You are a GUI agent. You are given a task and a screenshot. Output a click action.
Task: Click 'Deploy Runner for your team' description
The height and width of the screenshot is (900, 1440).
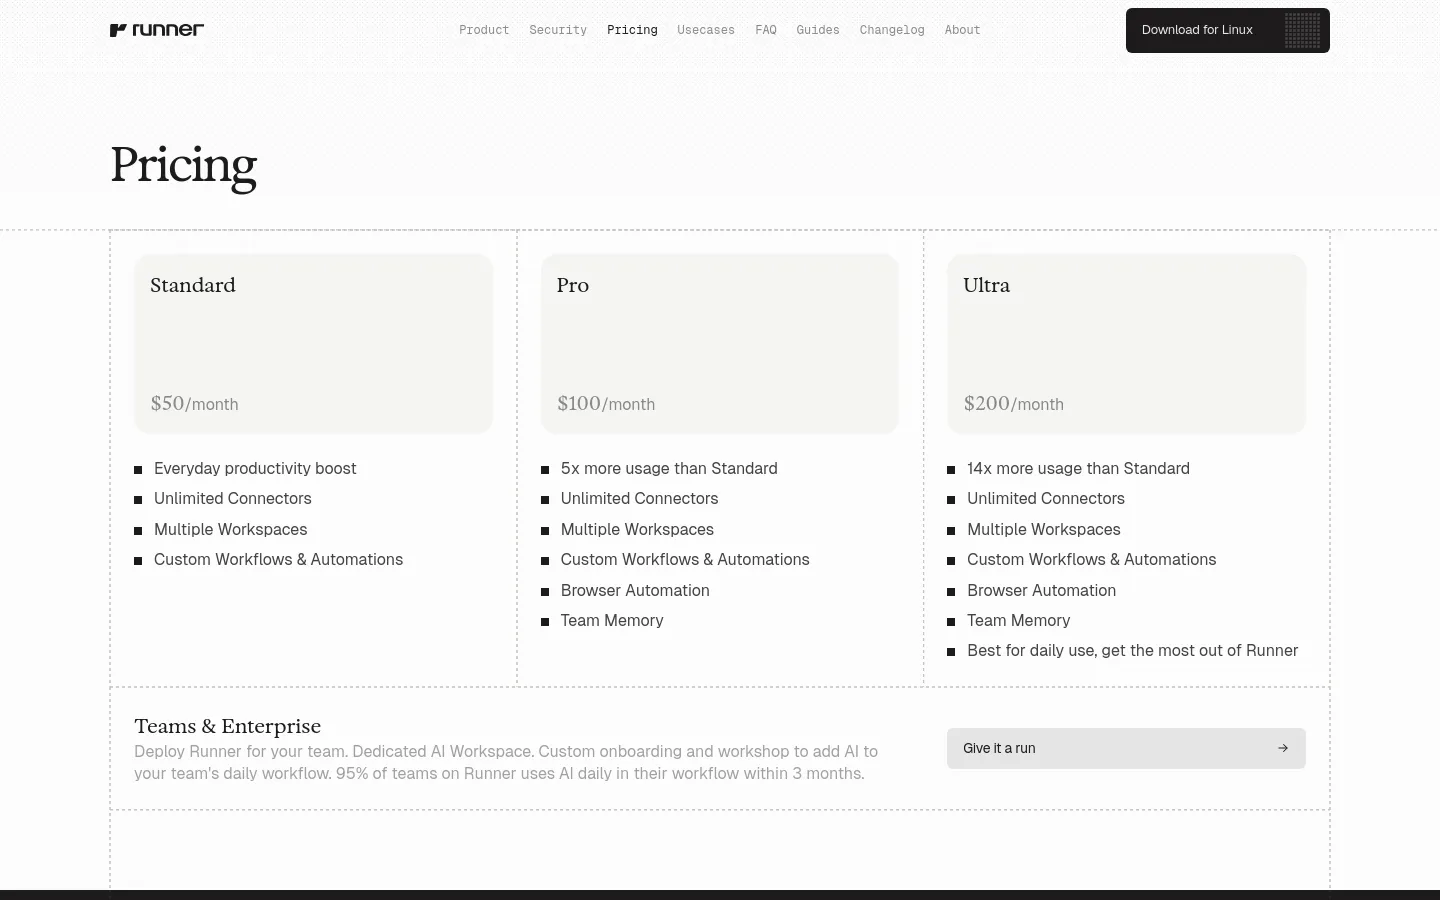(x=506, y=762)
